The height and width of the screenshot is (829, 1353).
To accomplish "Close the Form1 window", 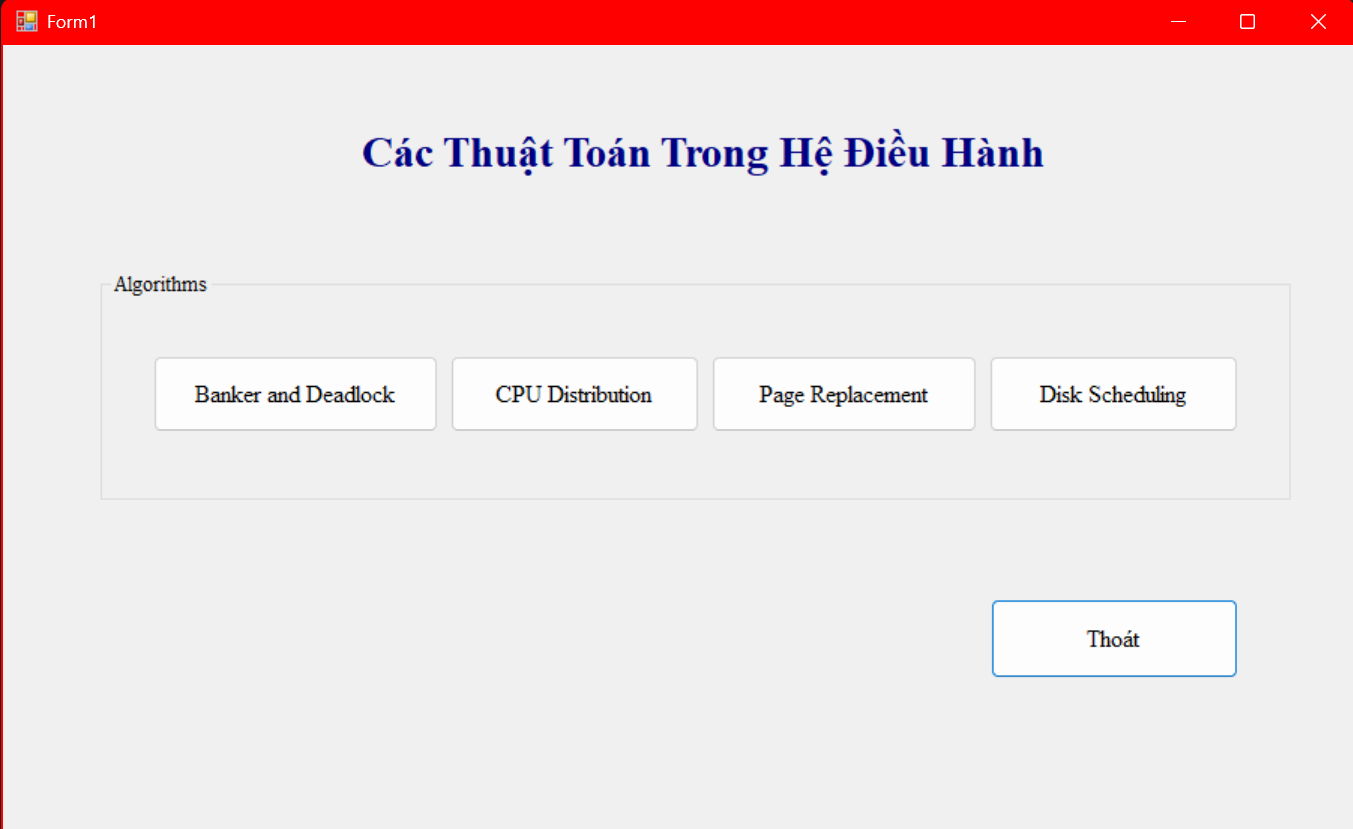I will tap(1318, 21).
